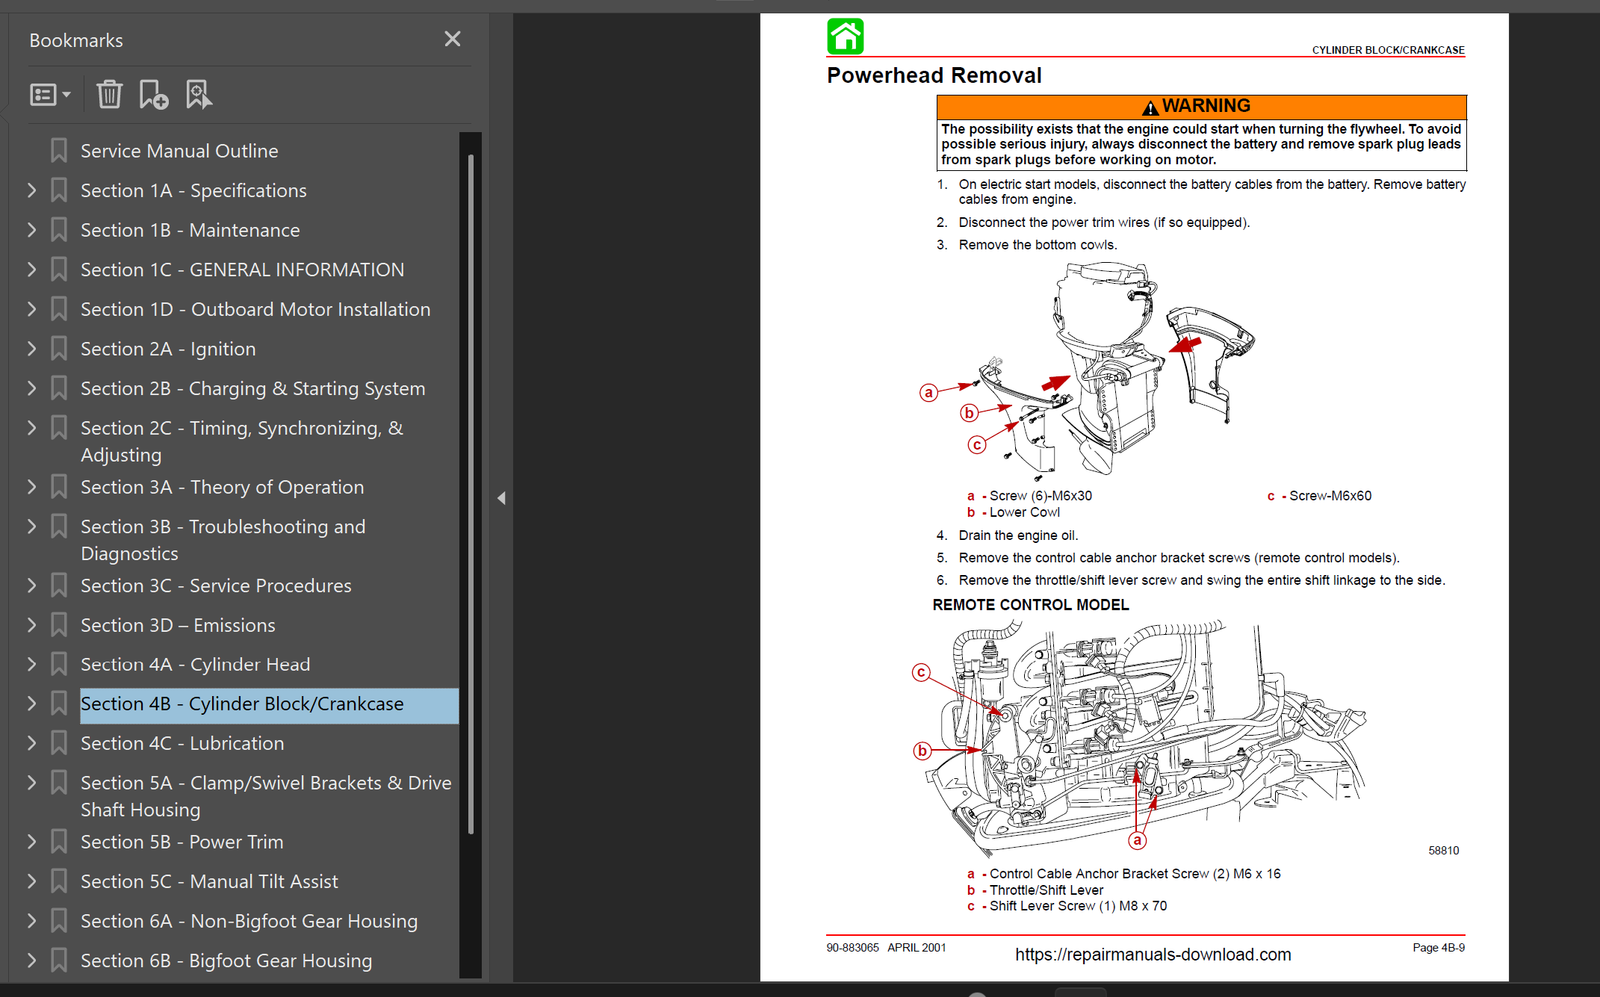Viewport: 1600px width, 997px height.
Task: Open the bookmarks options dropdown menu
Action: [x=50, y=95]
